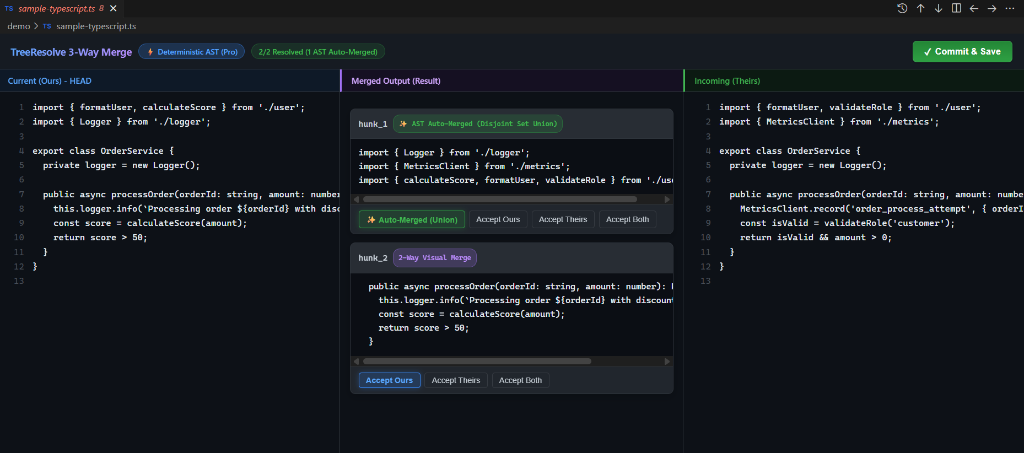Click the Deterministic AST (Pro) badge
Viewport: 1024px width, 453px height.
point(191,52)
